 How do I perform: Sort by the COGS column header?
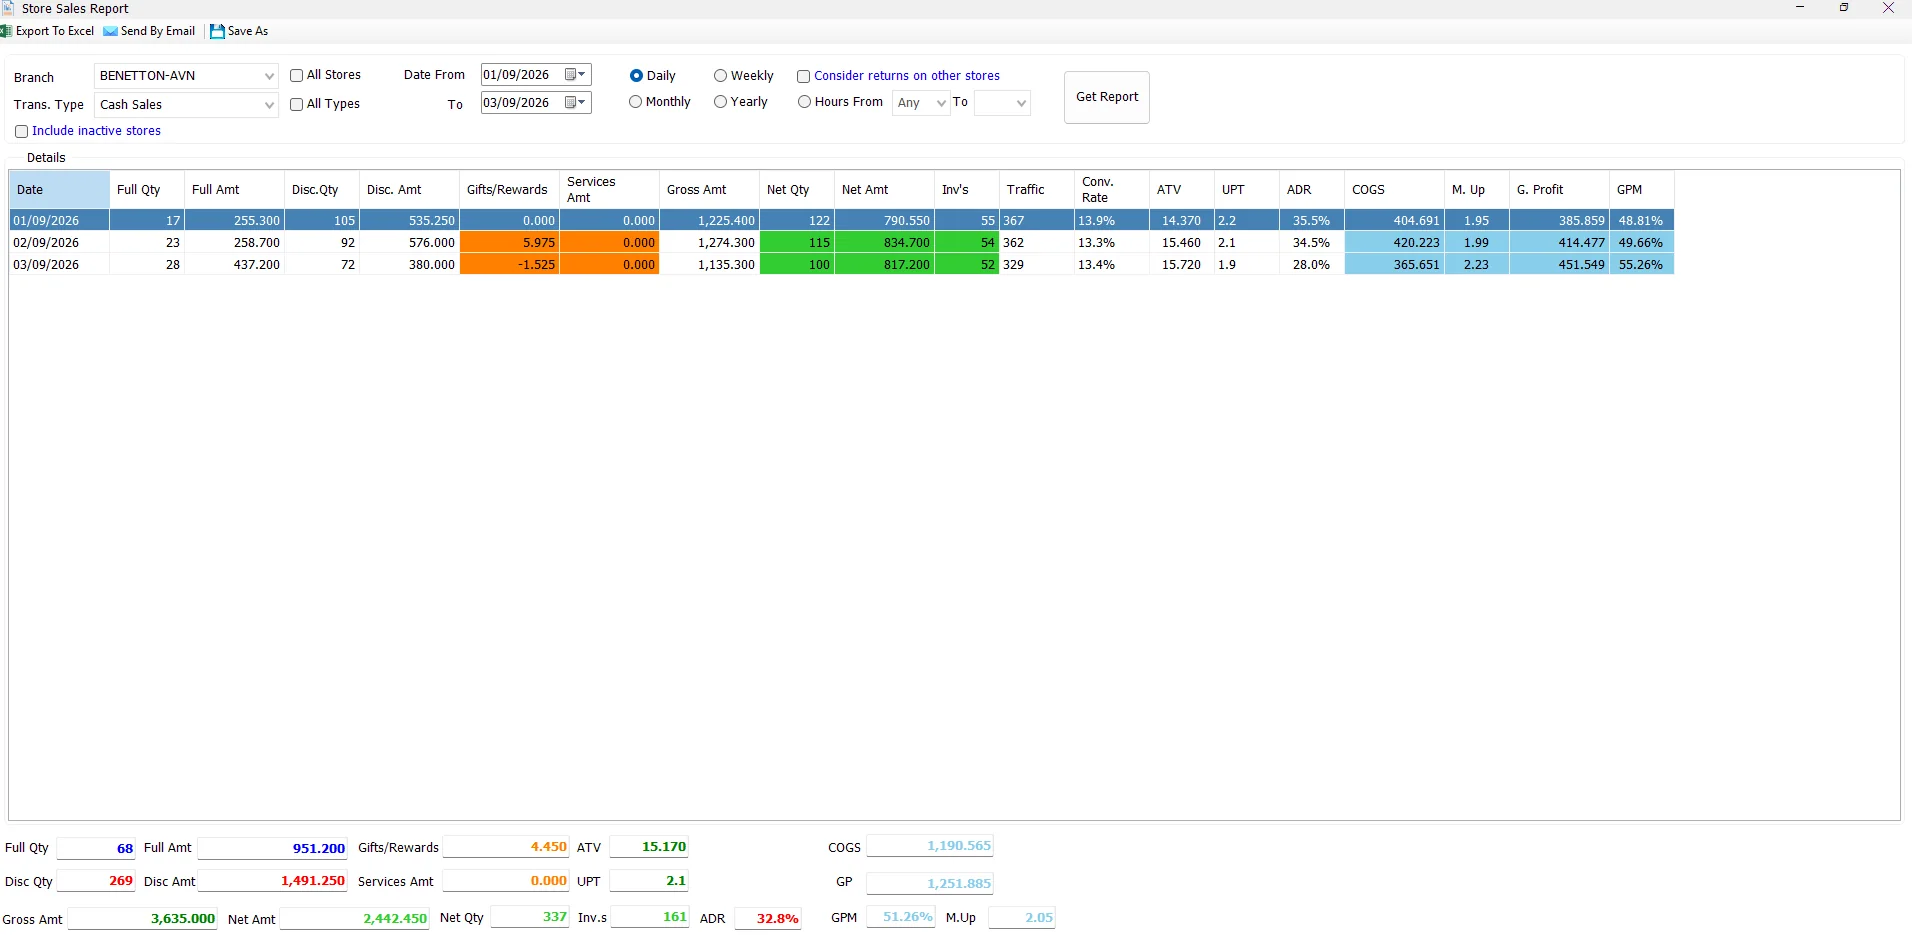pos(1394,190)
